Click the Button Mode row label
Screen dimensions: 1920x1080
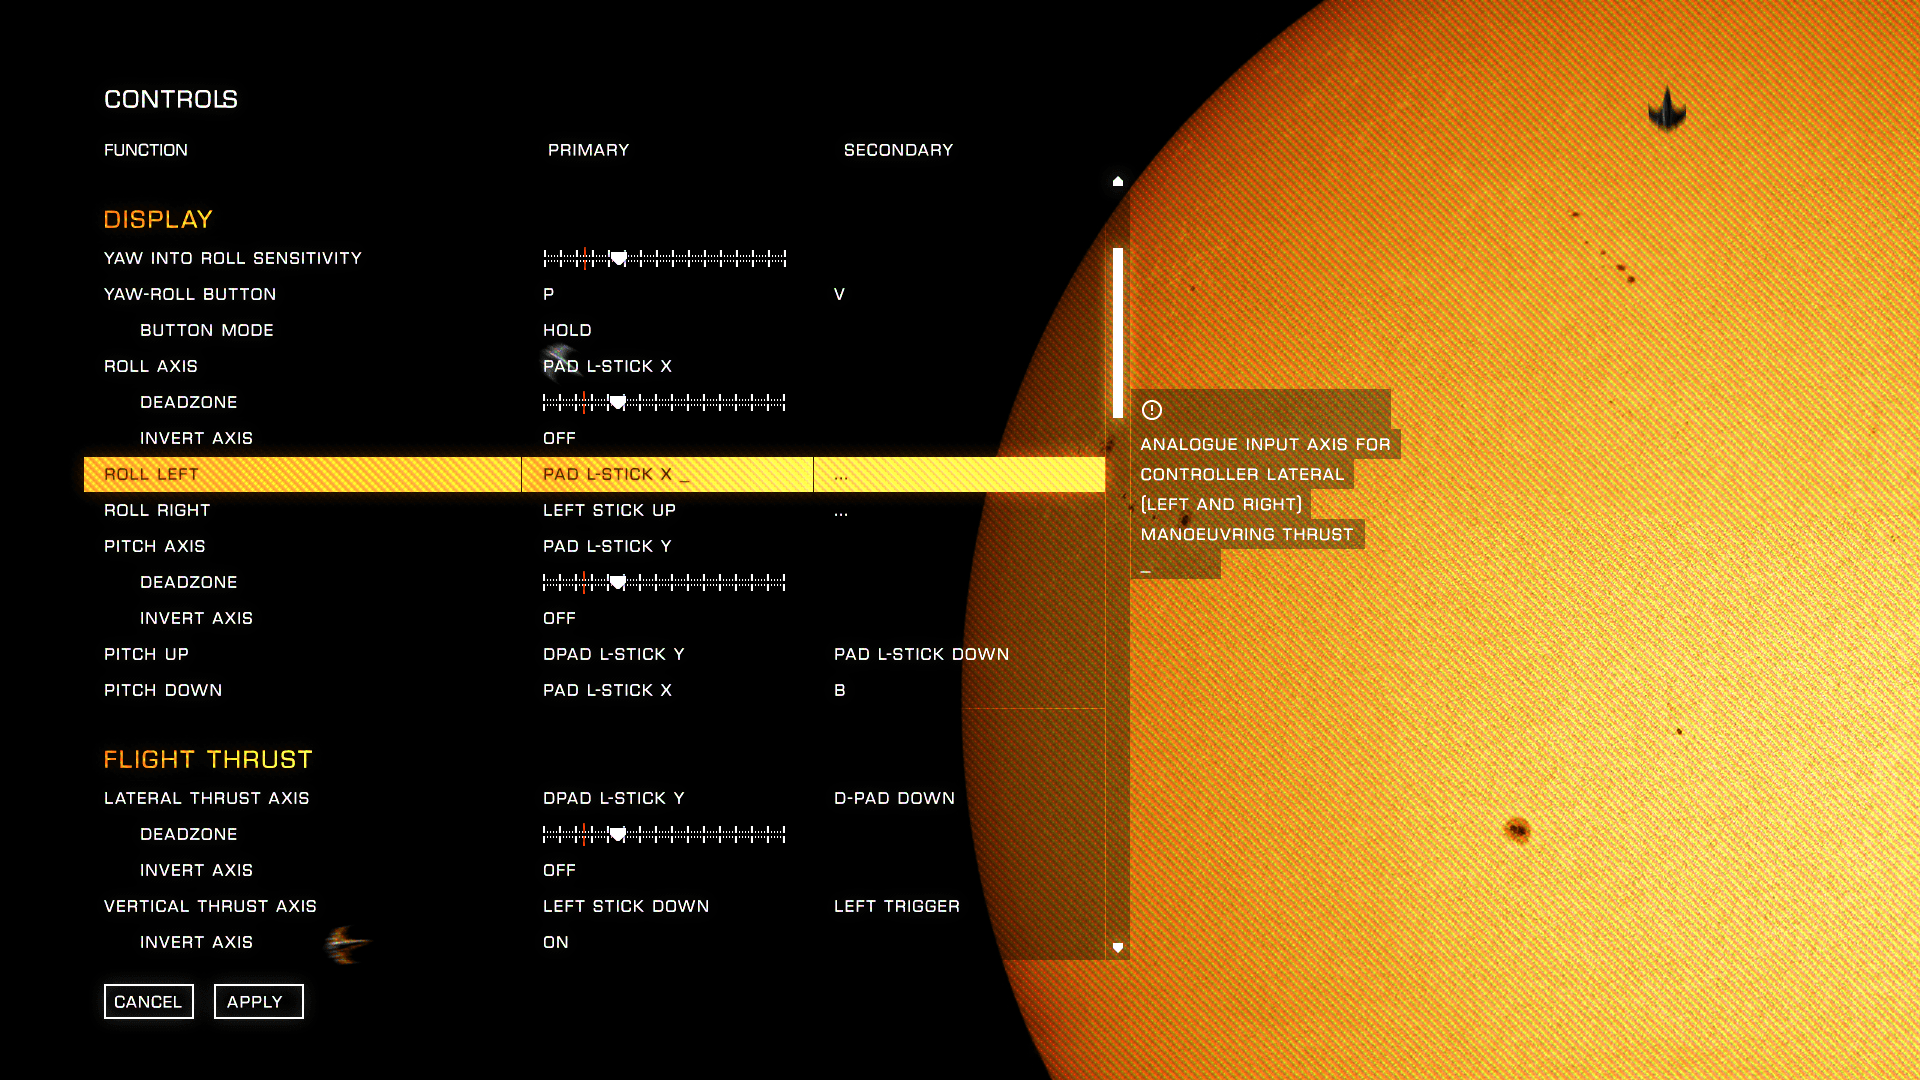(207, 330)
